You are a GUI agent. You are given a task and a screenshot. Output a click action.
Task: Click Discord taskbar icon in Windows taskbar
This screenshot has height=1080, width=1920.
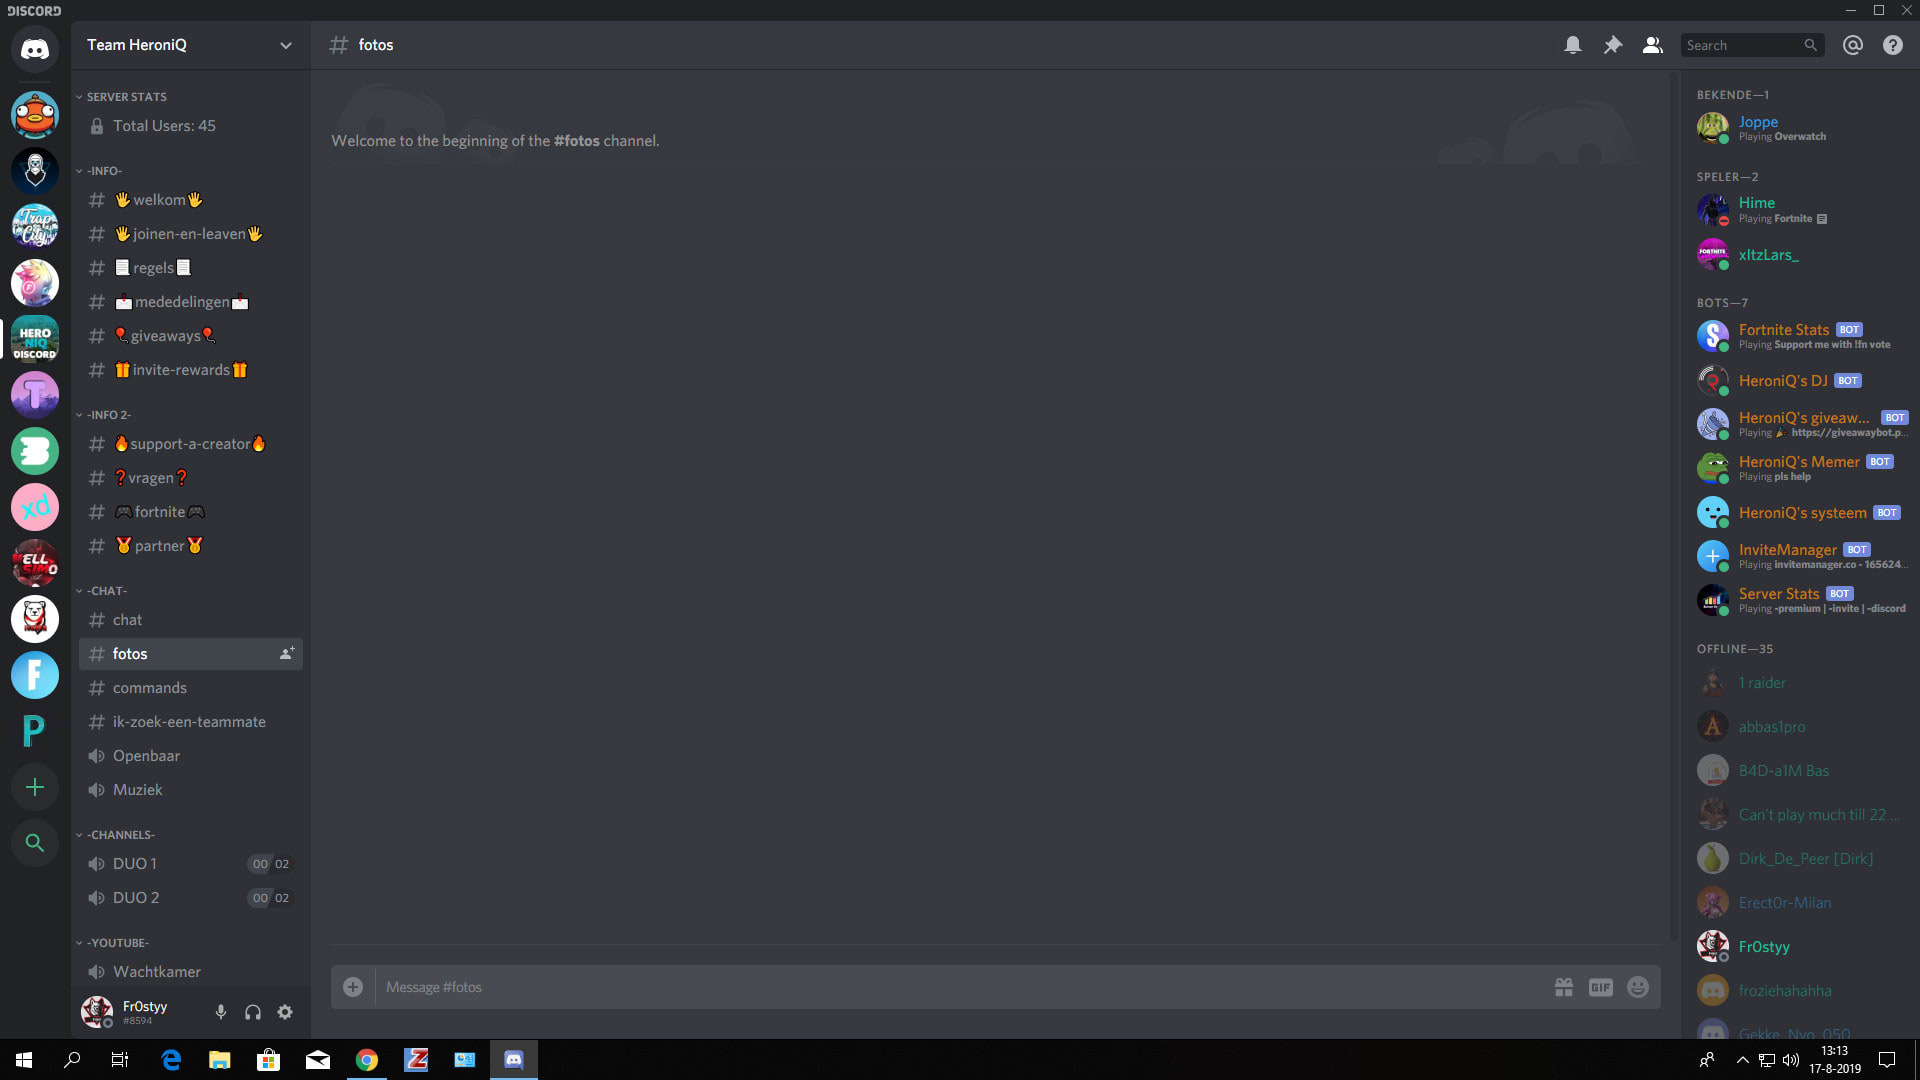tap(514, 1059)
